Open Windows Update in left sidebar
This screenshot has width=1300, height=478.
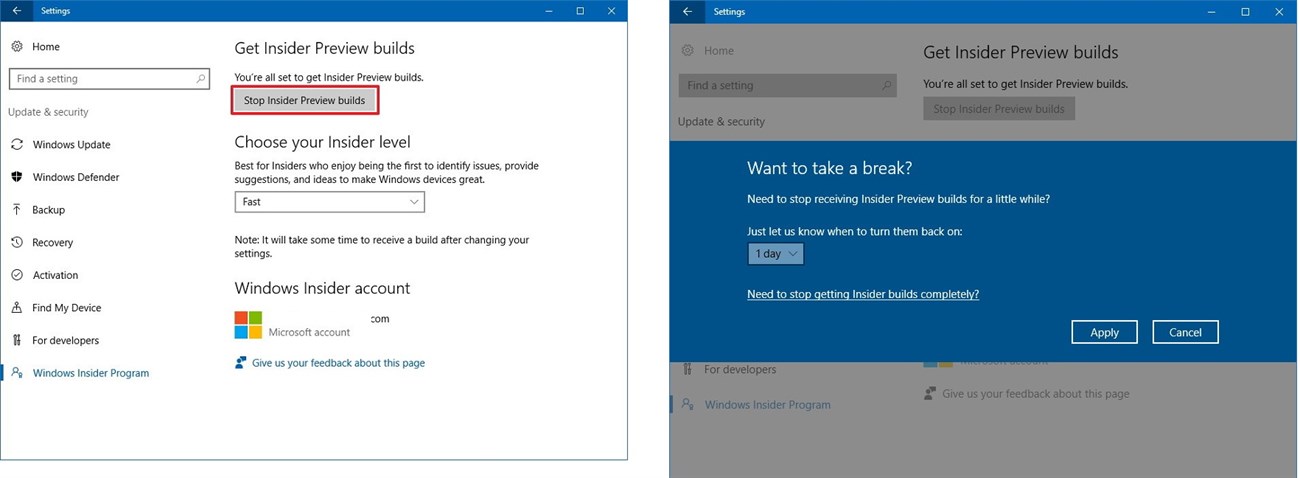click(x=71, y=145)
